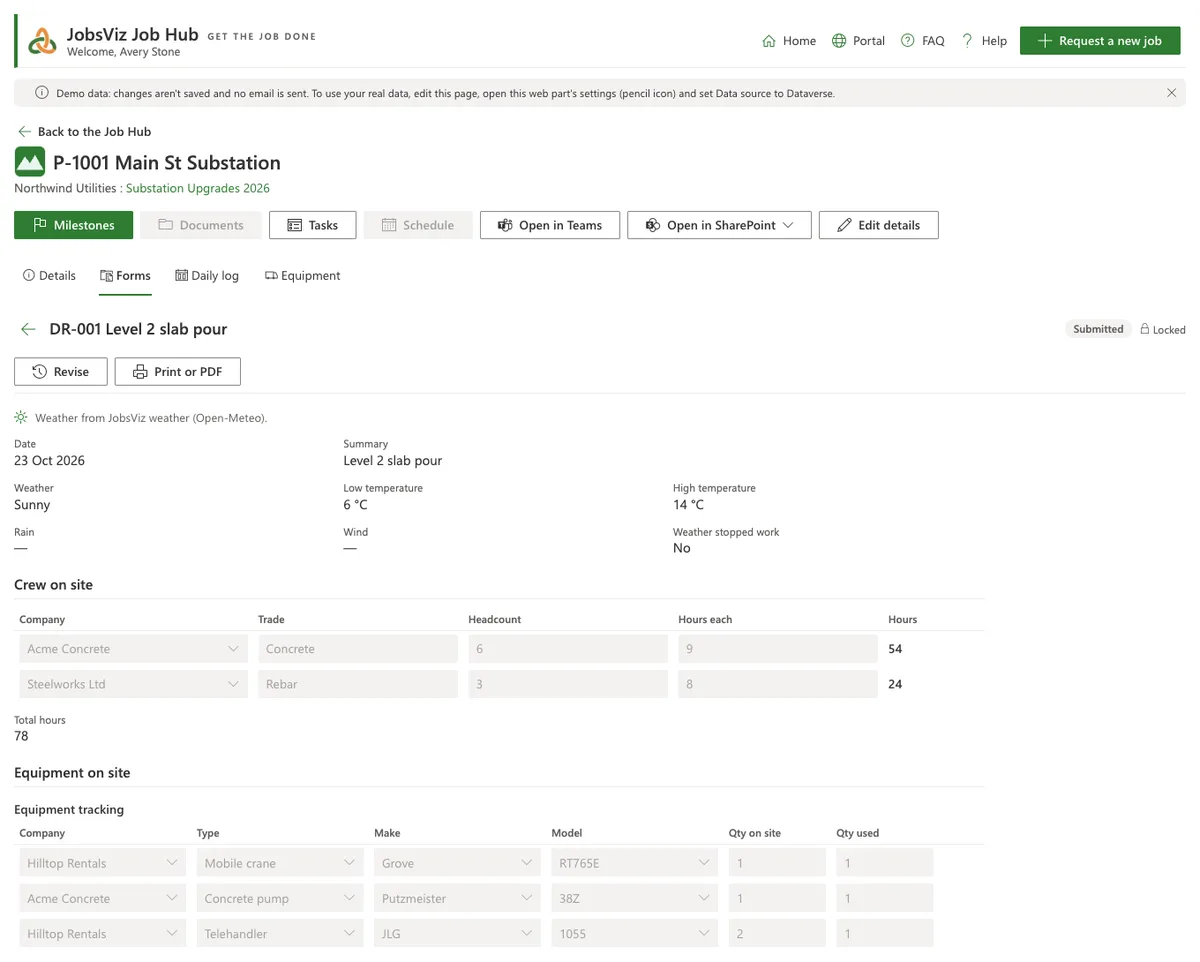Open the Putzmeister make dropdown
1200x962 pixels.
457,898
